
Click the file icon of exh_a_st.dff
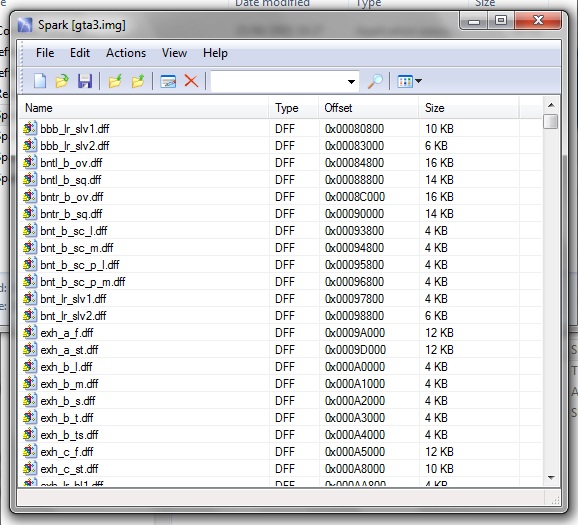[x=30, y=350]
